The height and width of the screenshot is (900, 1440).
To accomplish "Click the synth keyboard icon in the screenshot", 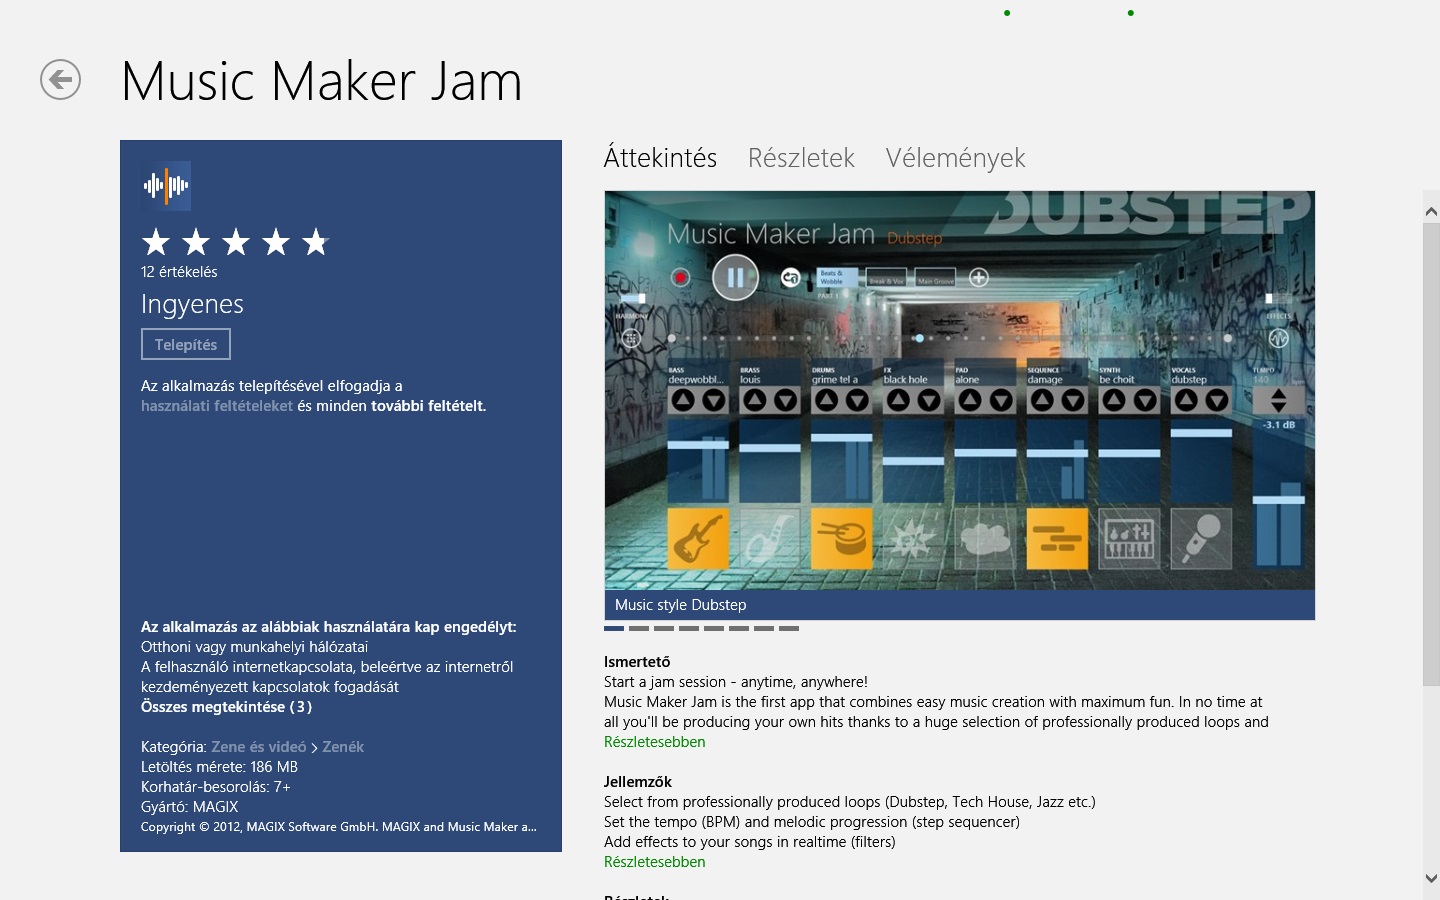I will (x=1129, y=539).
